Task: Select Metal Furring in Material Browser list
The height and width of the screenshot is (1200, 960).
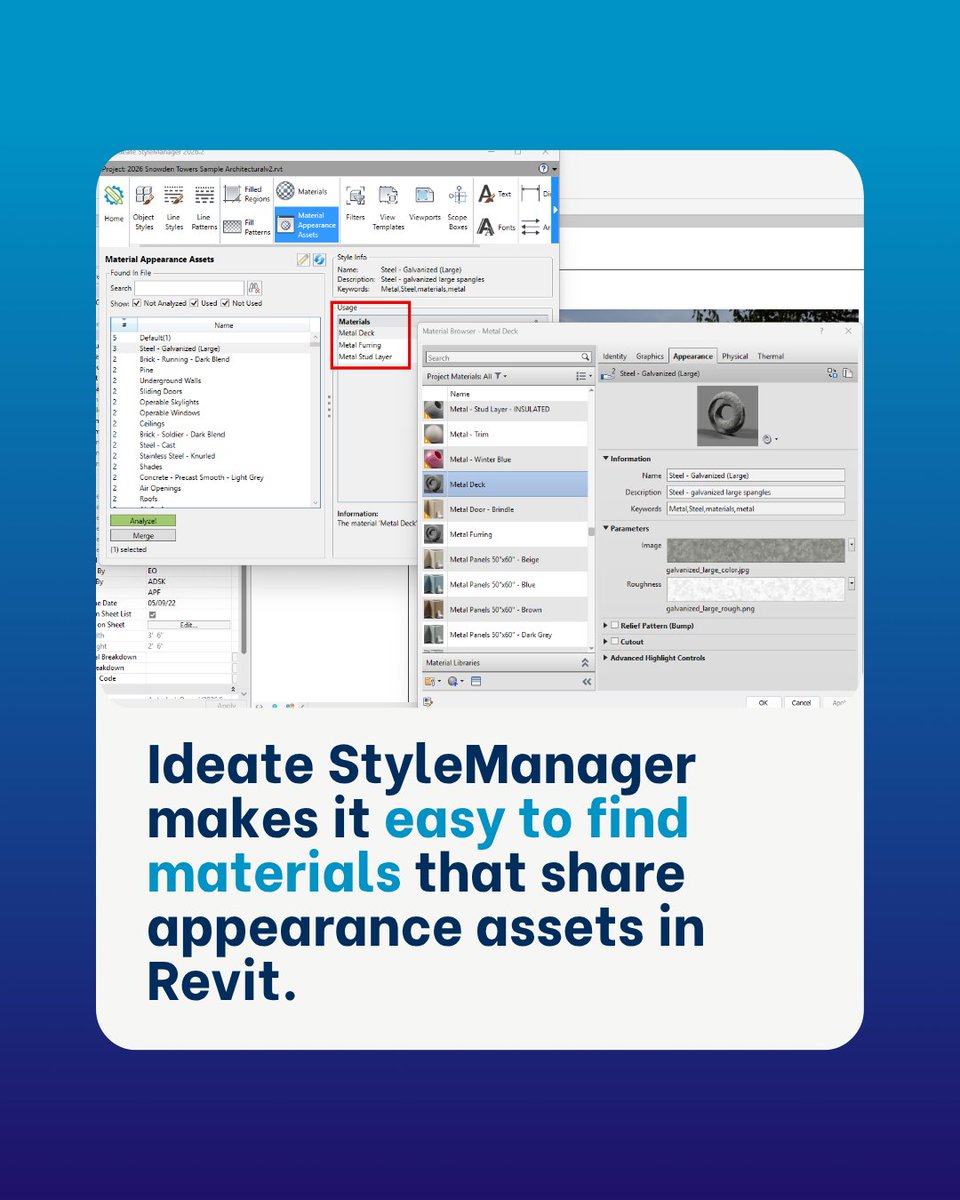Action: coord(506,535)
